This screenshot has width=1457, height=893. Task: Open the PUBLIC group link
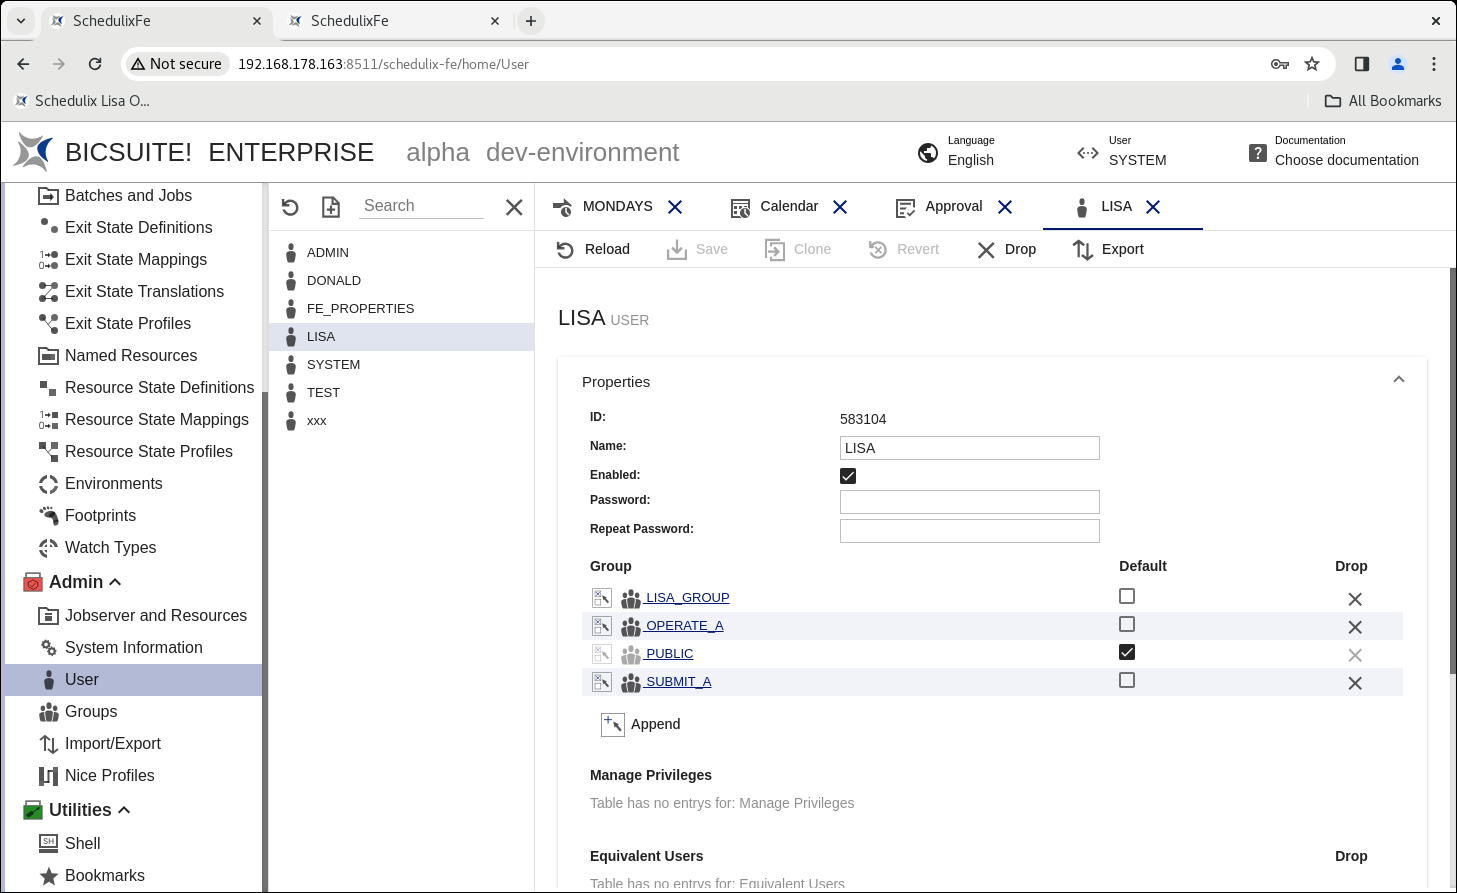pos(669,654)
